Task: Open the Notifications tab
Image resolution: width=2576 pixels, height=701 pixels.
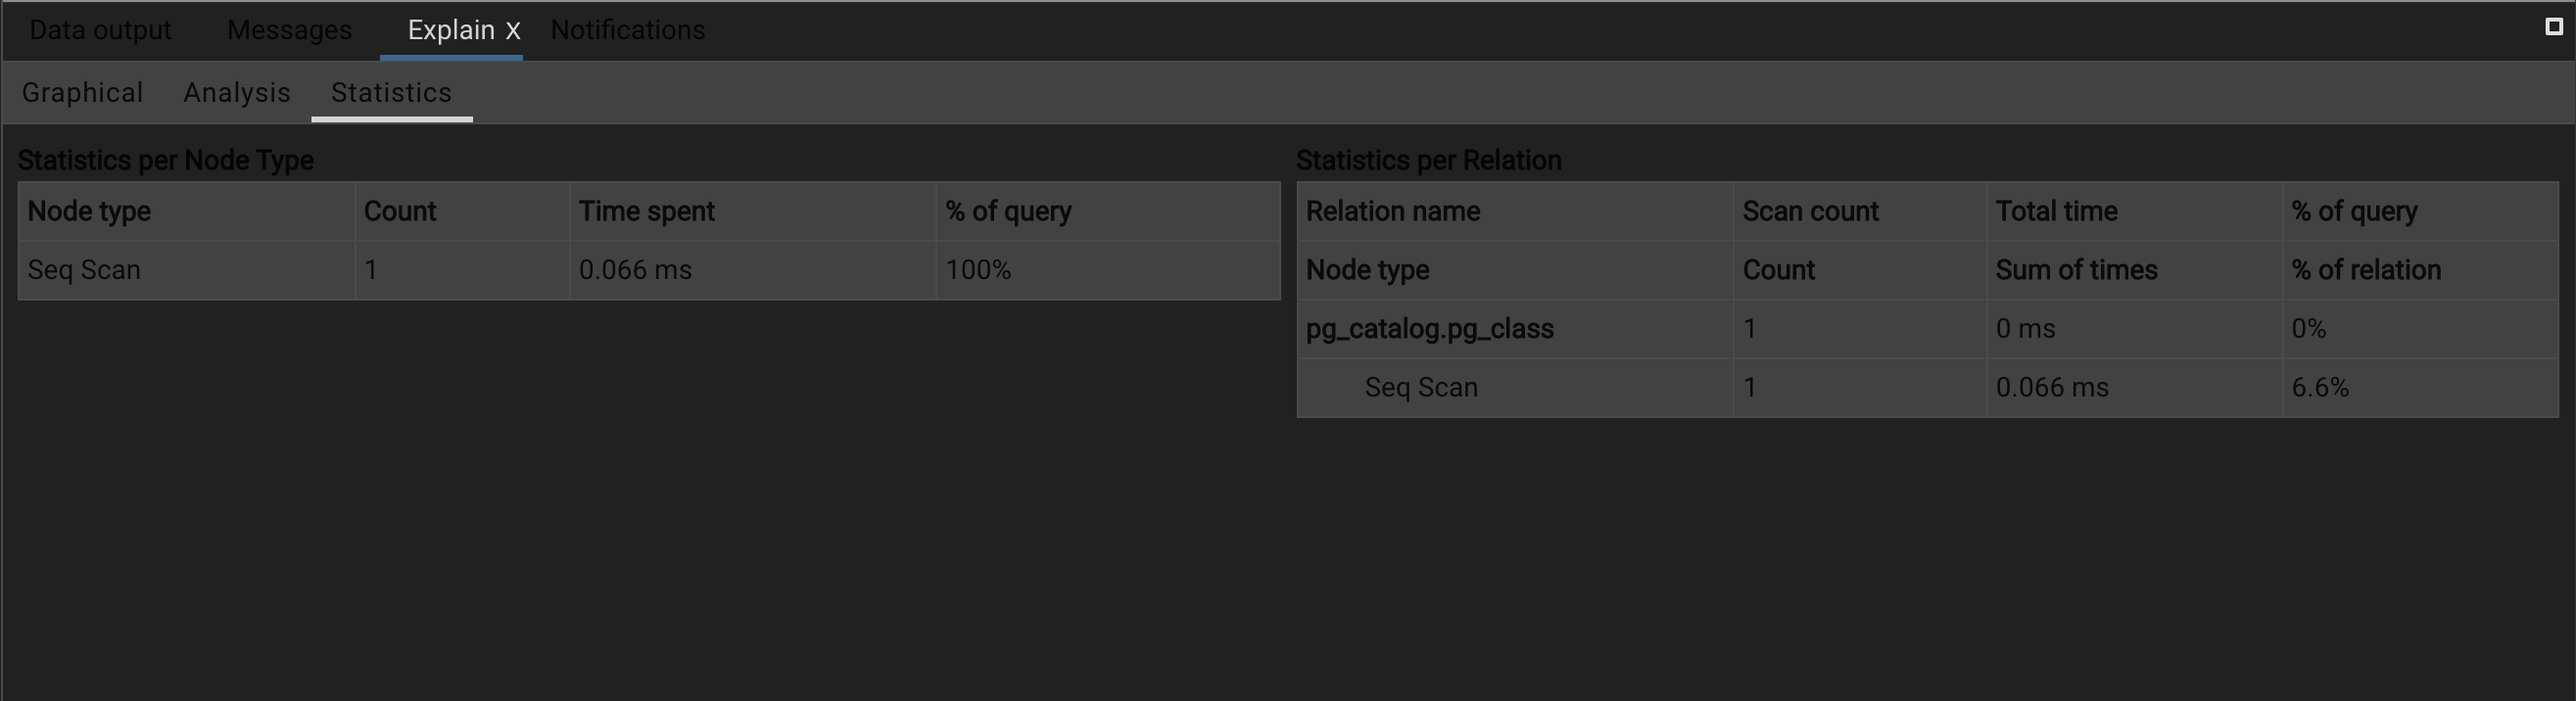Action: (628, 30)
